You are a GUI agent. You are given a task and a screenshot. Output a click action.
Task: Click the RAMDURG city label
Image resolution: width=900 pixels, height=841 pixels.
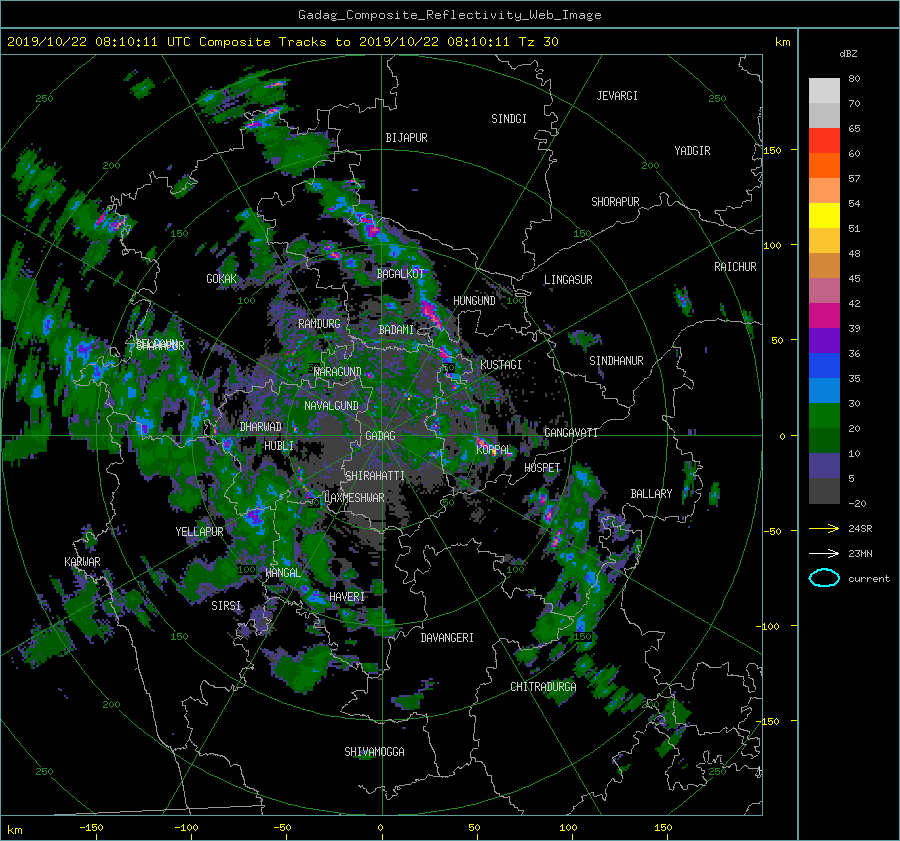click(x=319, y=324)
